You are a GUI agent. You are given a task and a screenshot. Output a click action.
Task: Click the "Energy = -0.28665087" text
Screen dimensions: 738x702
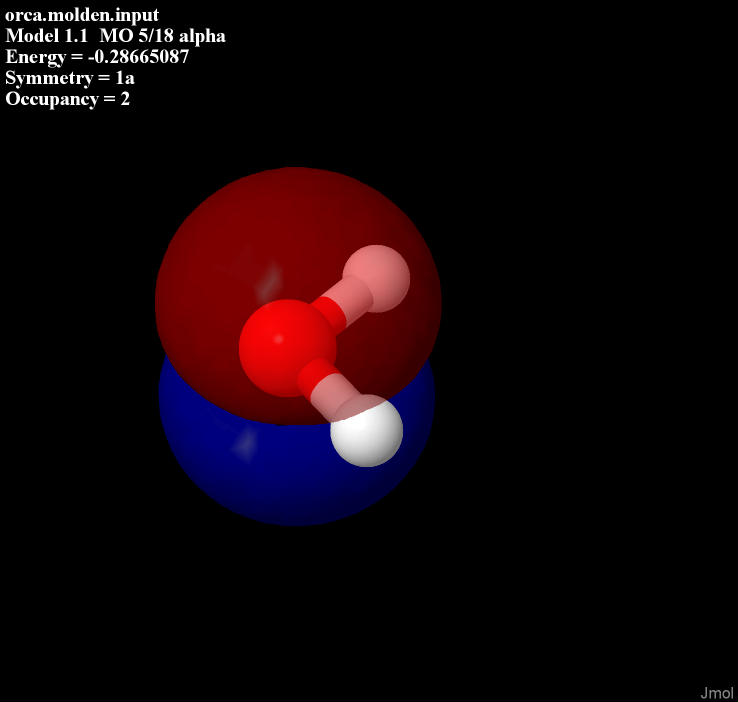click(97, 57)
